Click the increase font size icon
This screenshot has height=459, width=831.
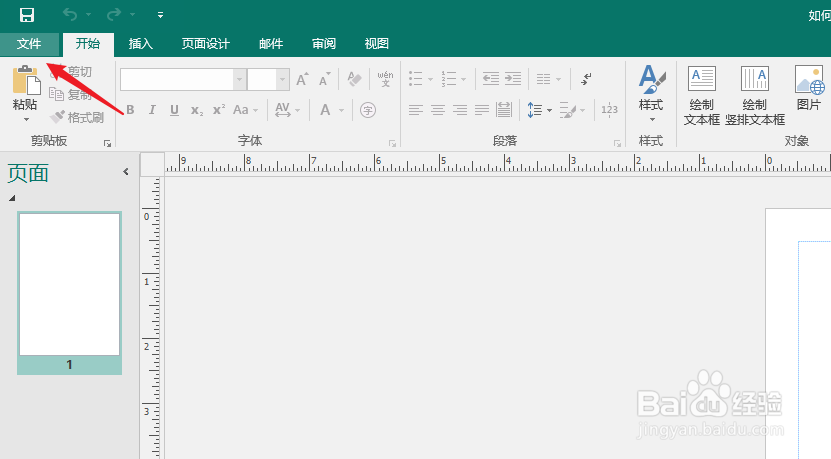click(x=302, y=79)
